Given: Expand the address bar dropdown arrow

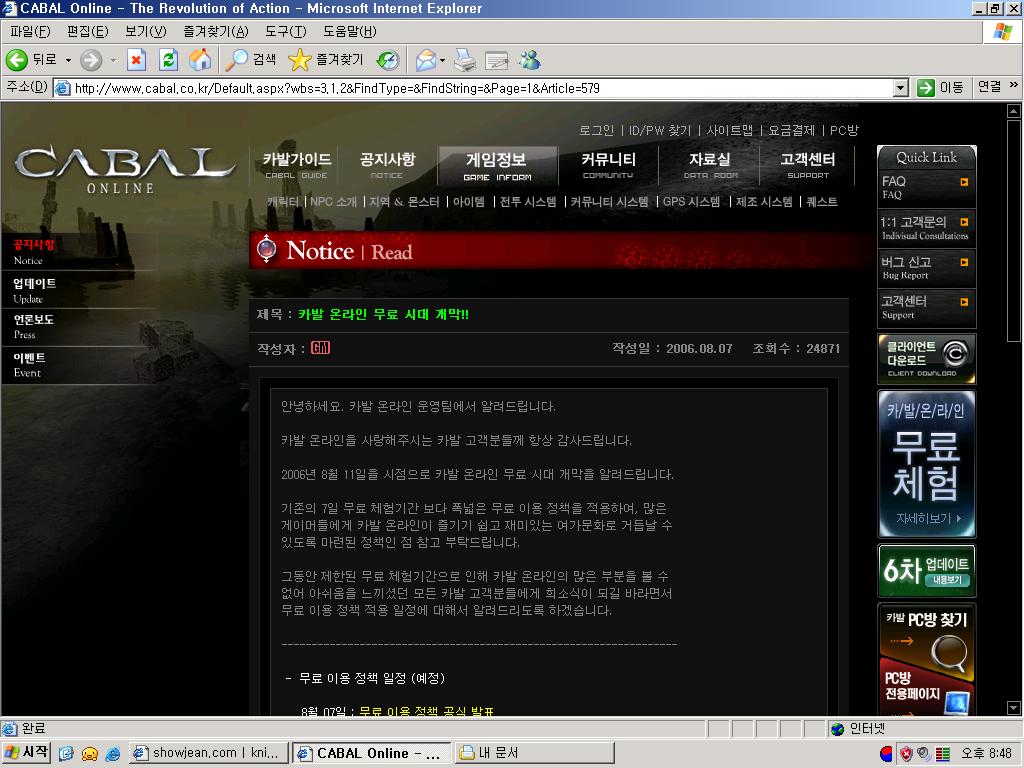Looking at the screenshot, I should pyautogui.click(x=901, y=88).
